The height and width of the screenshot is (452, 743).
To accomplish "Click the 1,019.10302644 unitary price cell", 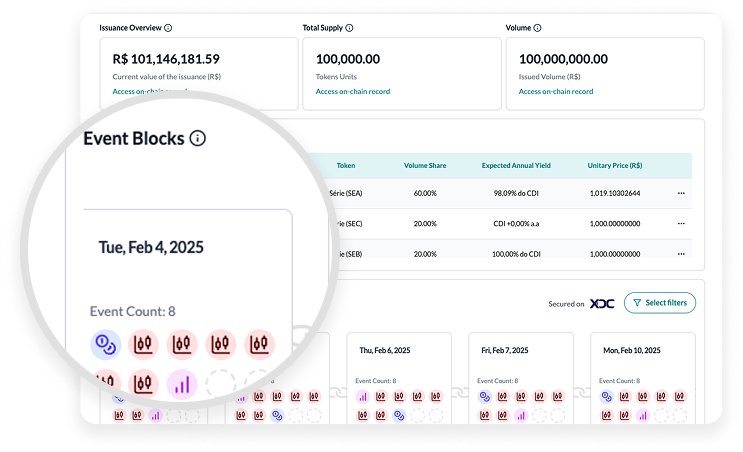I will (615, 193).
